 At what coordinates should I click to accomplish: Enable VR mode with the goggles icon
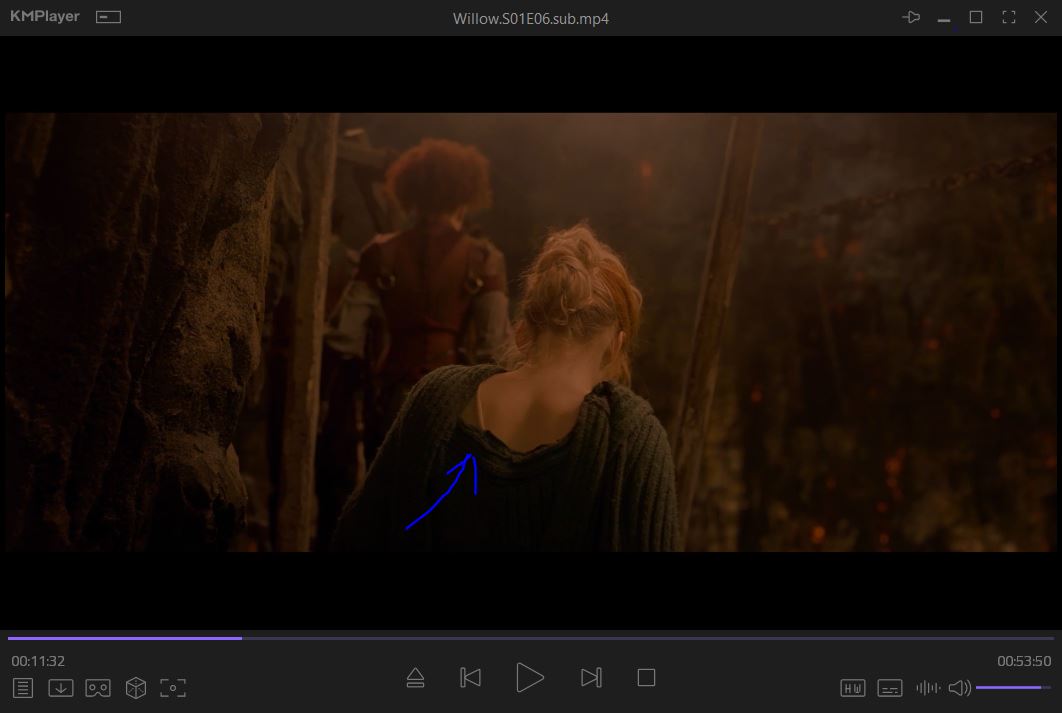pos(98,688)
